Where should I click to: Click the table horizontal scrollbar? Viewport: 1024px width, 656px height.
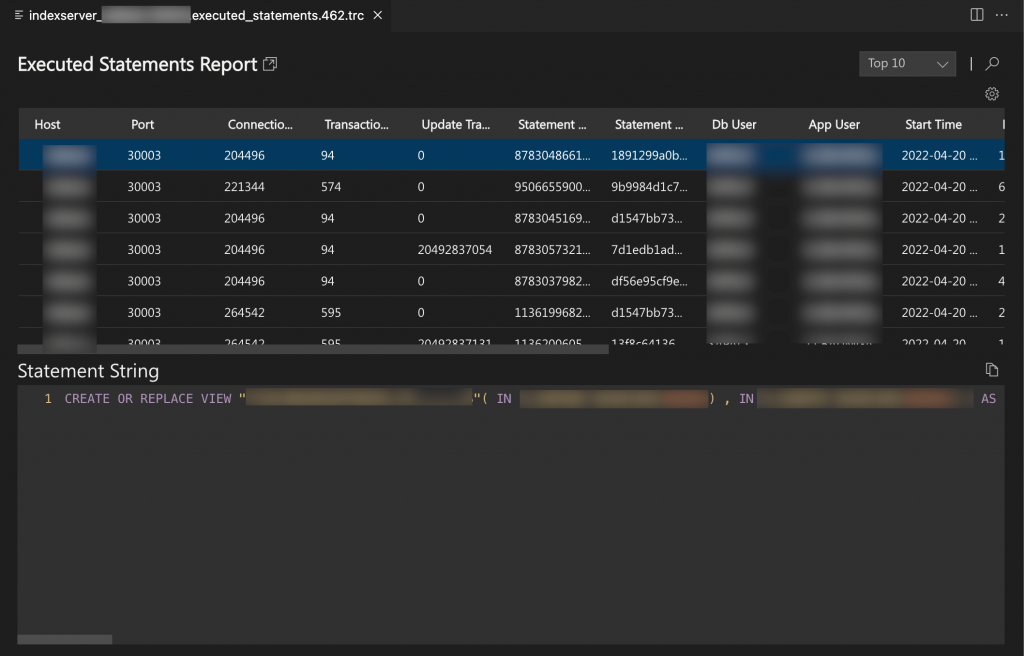click(313, 350)
